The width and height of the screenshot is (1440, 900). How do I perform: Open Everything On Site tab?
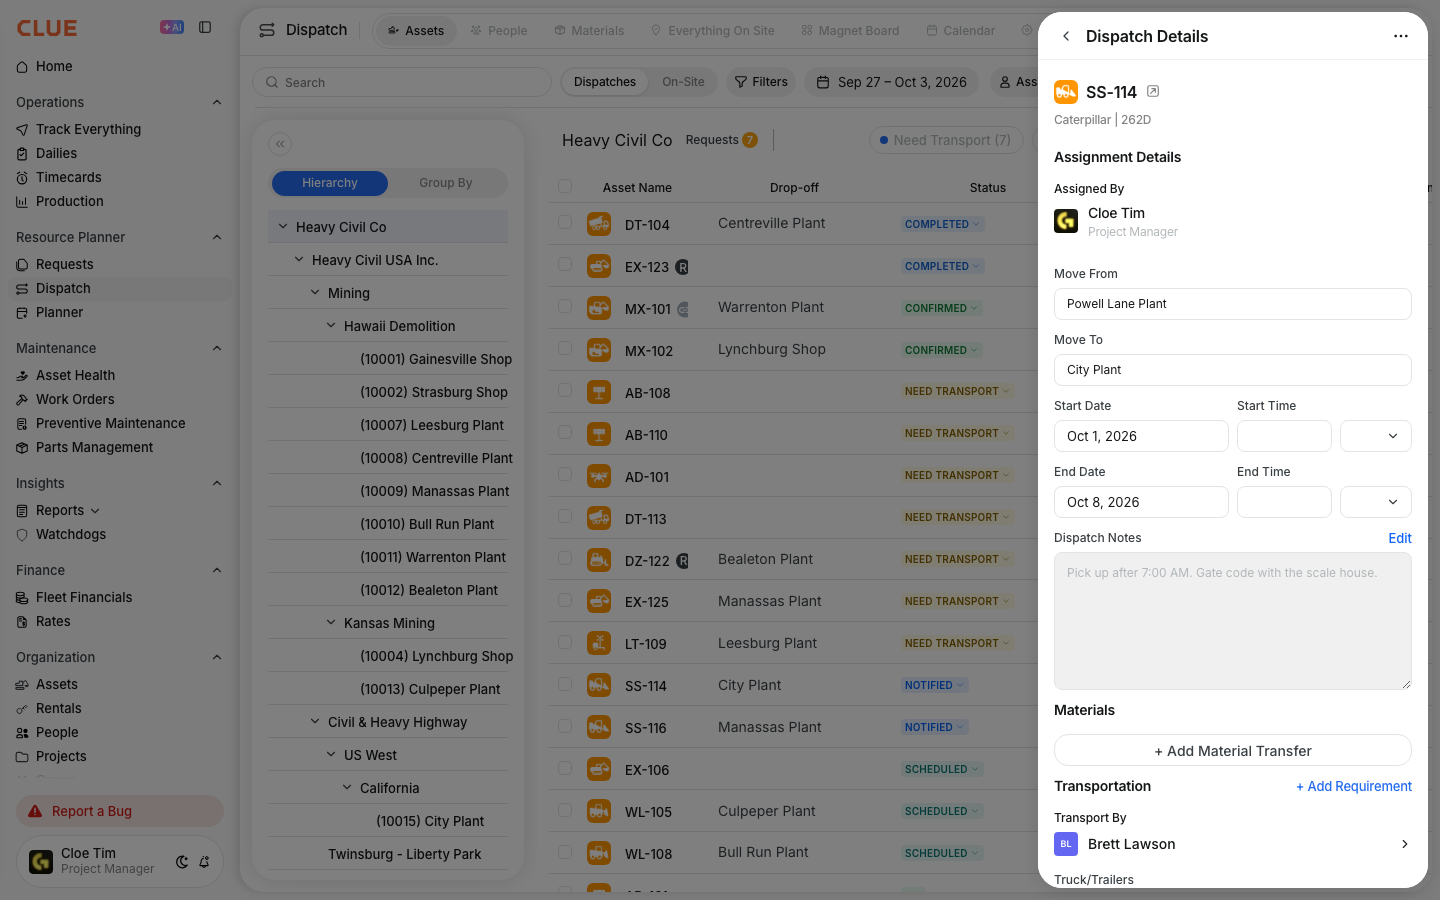712,31
